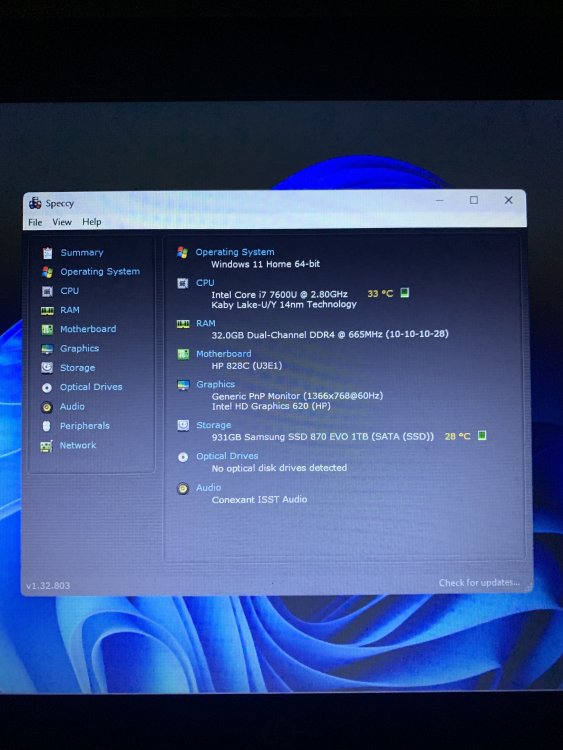Click the RAM heading in summary panel
This screenshot has width=563, height=750.
pos(206,323)
